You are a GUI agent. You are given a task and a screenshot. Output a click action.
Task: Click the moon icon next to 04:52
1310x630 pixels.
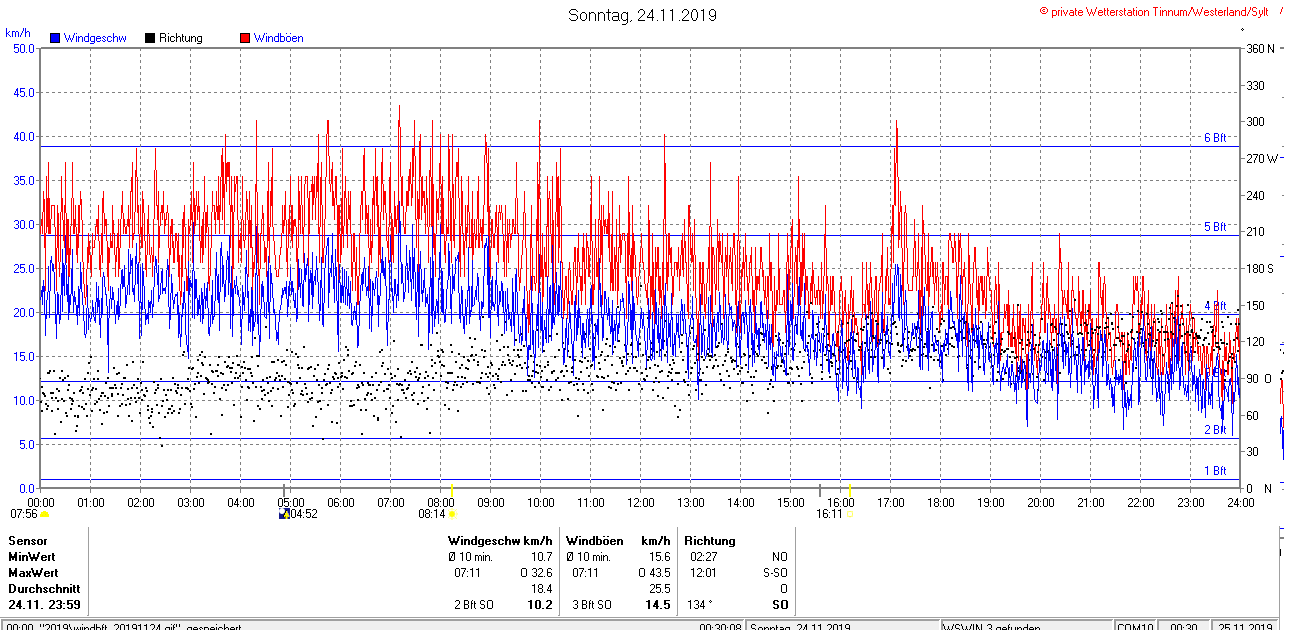[x=284, y=514]
